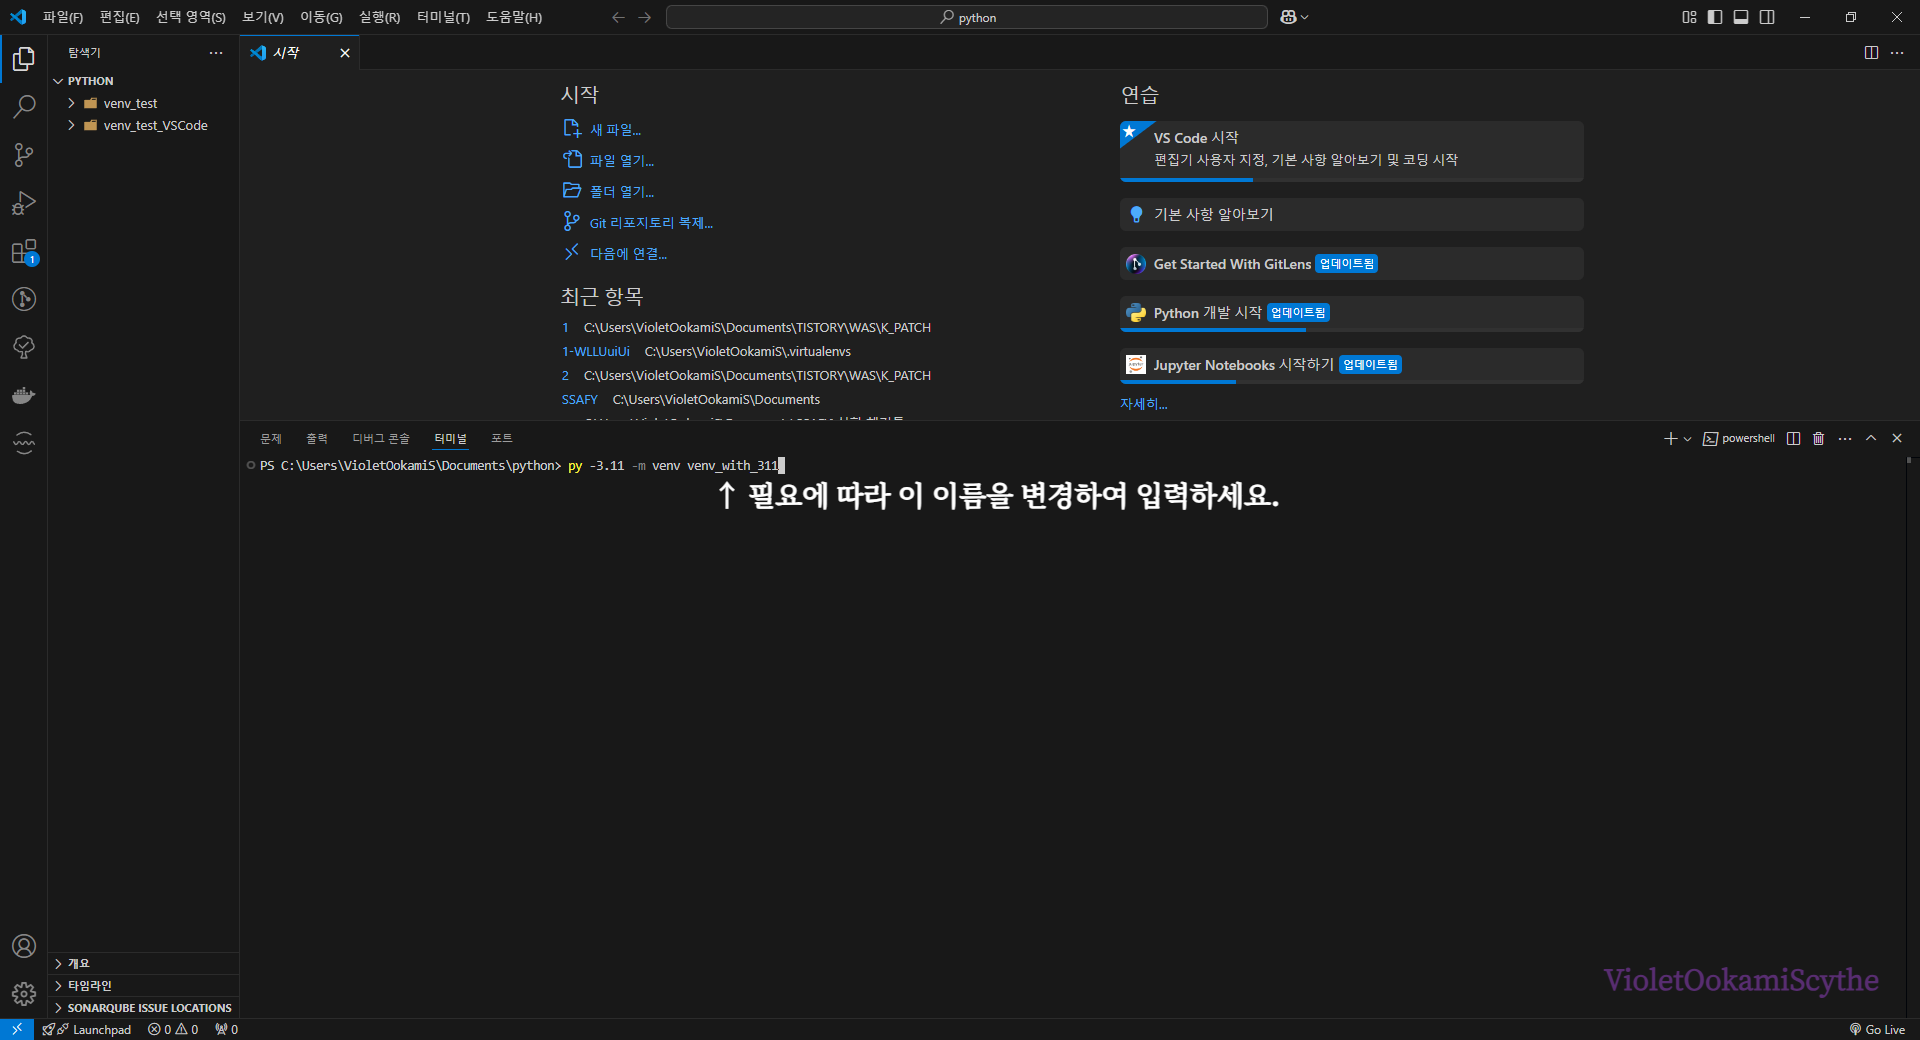Toggle secondary side bar visibility

click(x=1767, y=17)
